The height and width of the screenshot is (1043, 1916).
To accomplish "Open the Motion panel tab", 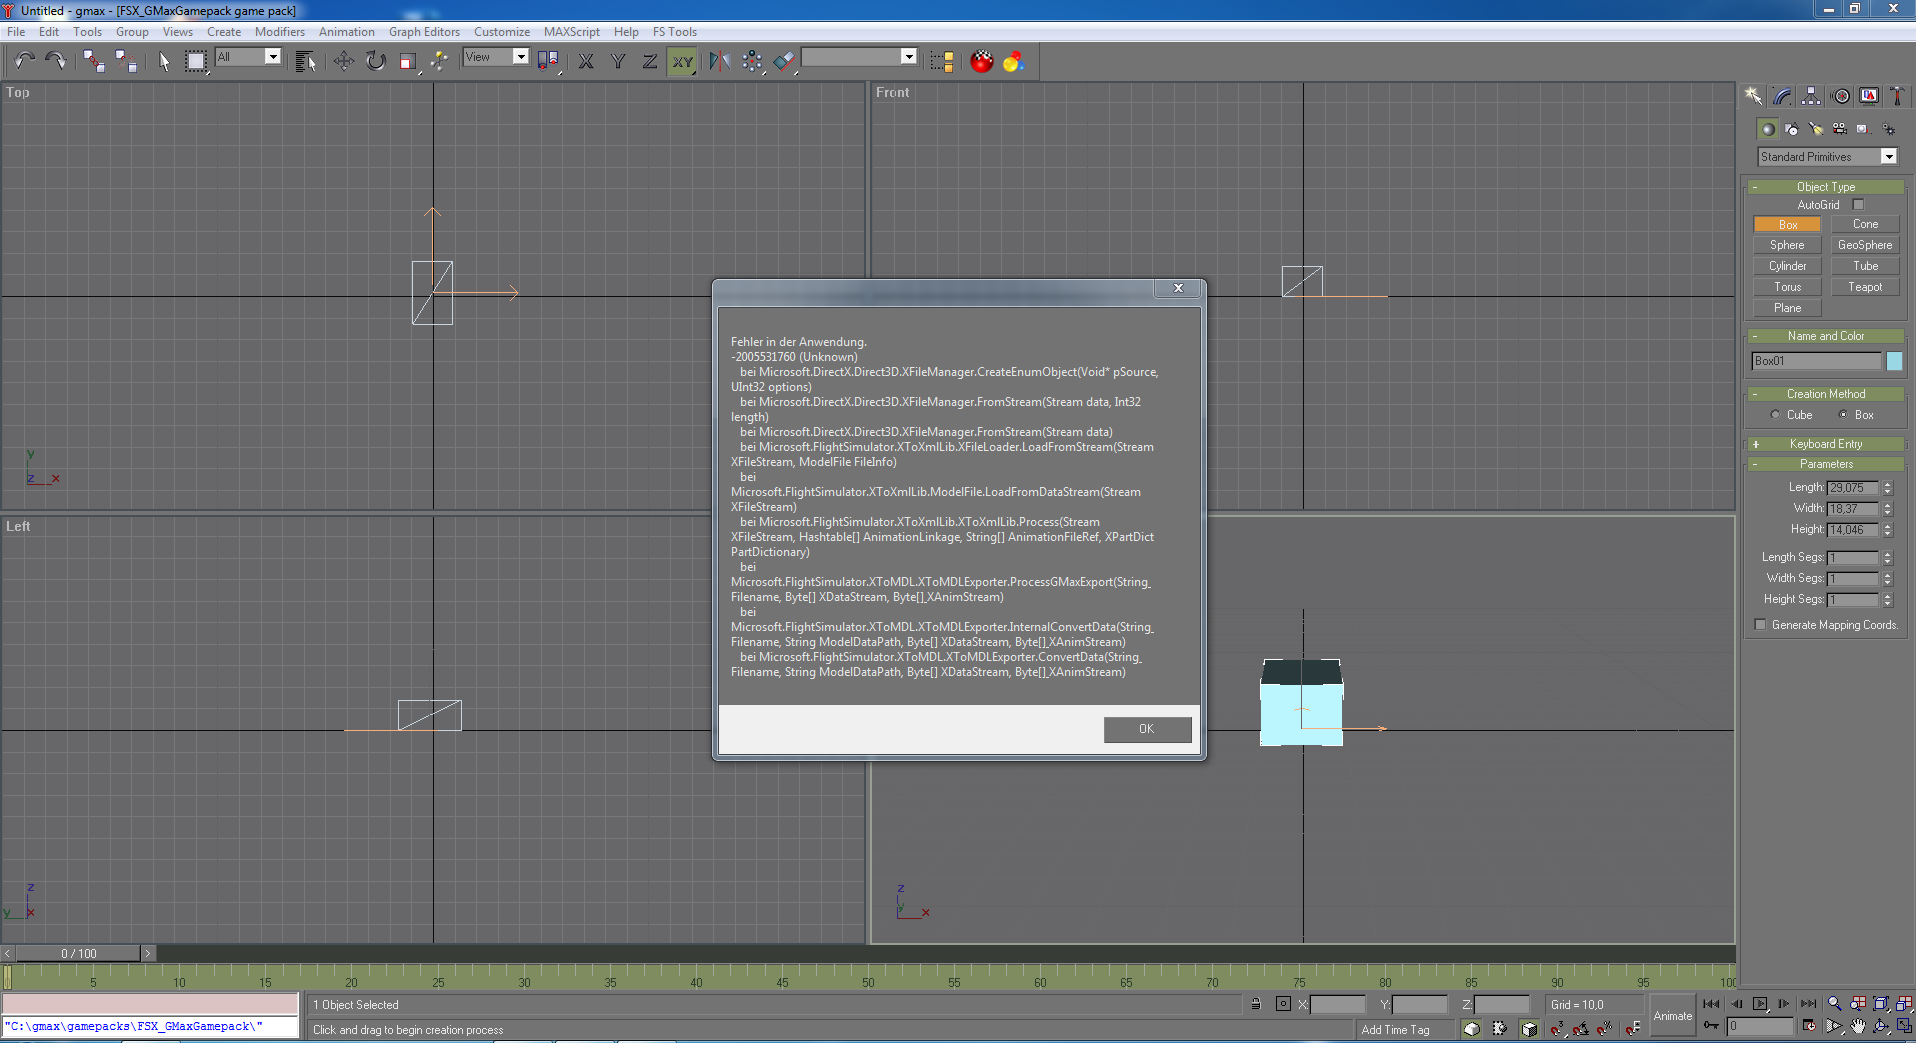I will [x=1841, y=96].
